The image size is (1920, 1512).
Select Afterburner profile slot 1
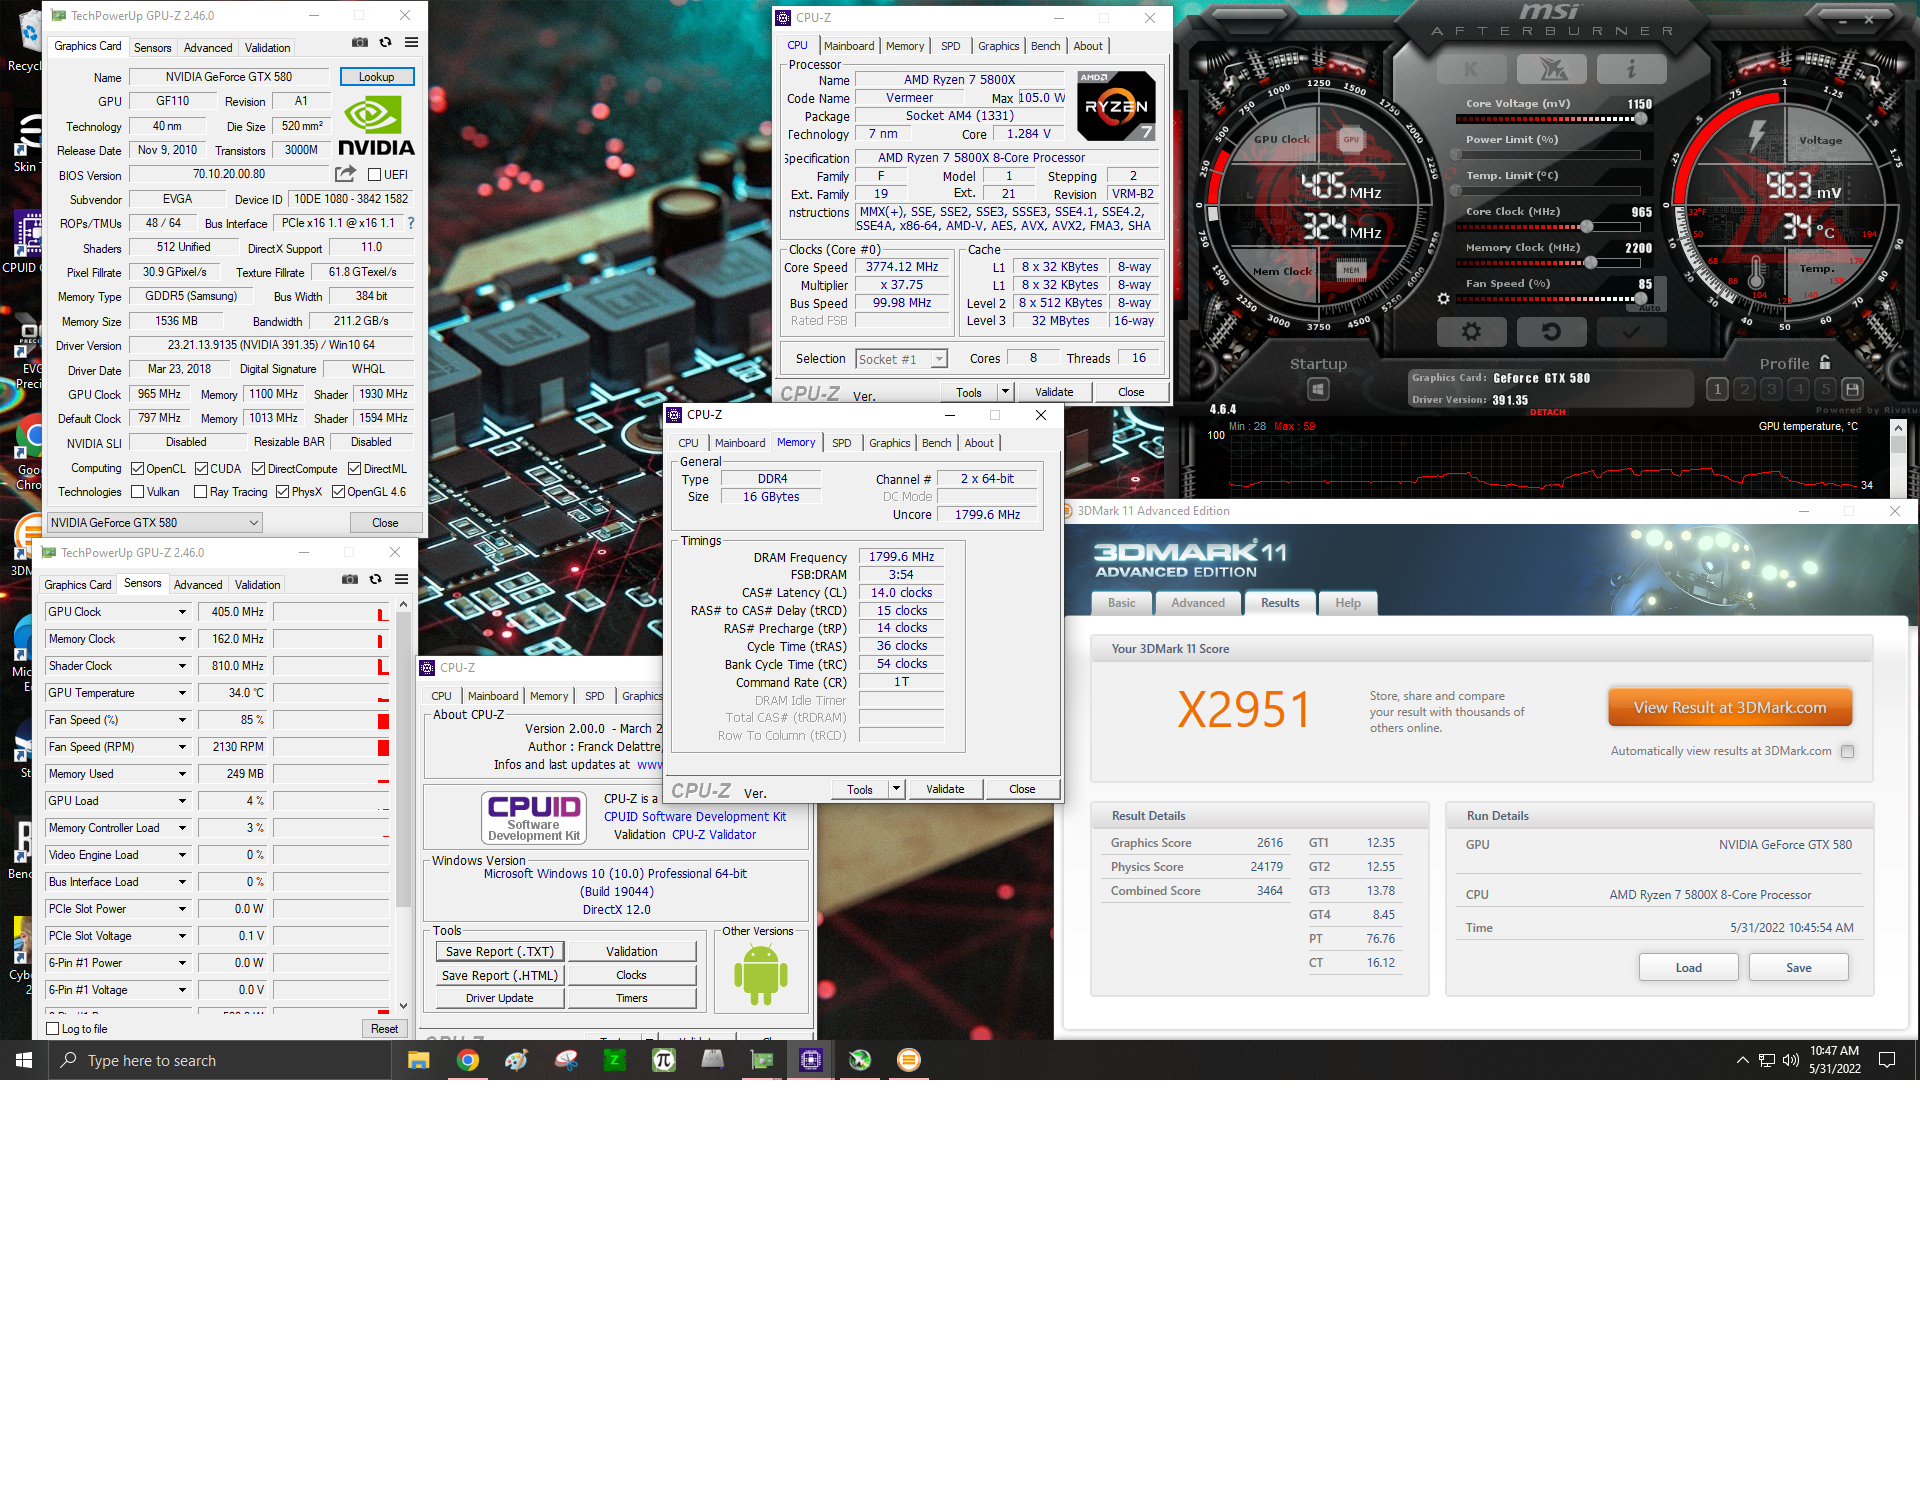point(1717,389)
